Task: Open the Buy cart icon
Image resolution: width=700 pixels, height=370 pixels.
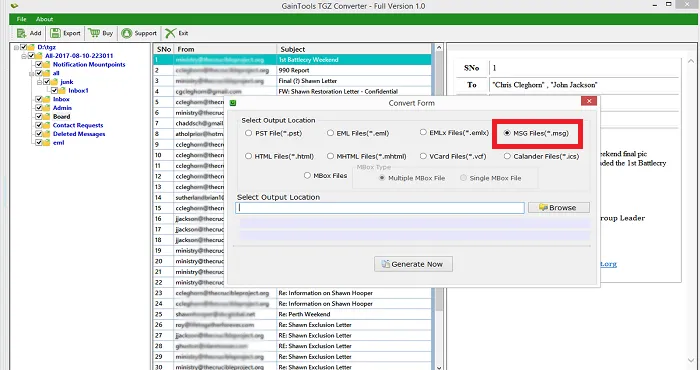Action: coord(94,33)
